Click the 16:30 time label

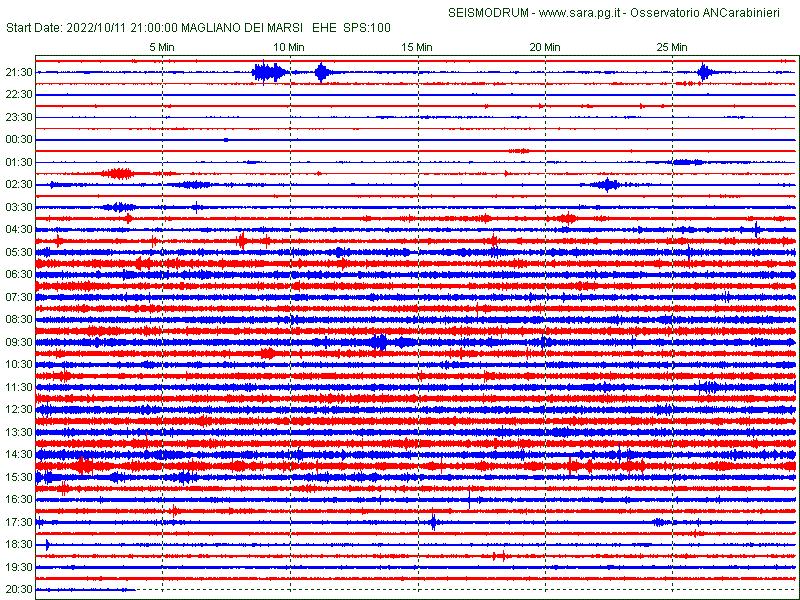click(19, 499)
